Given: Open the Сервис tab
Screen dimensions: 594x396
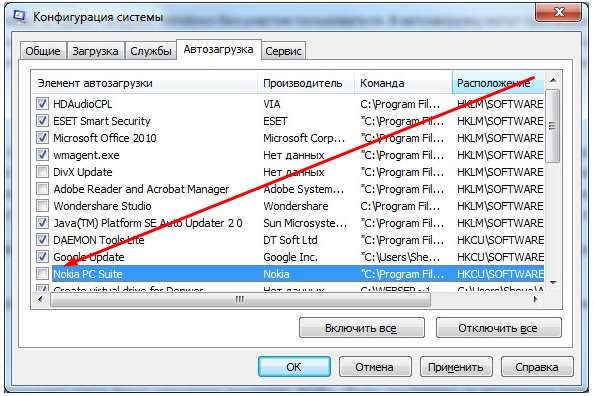Looking at the screenshot, I should 283,51.
